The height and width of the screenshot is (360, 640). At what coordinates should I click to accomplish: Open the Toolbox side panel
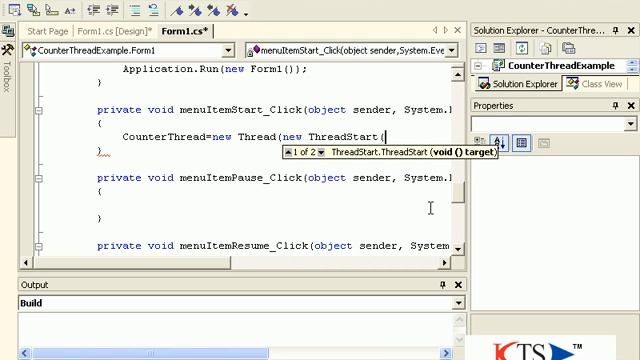(7, 69)
